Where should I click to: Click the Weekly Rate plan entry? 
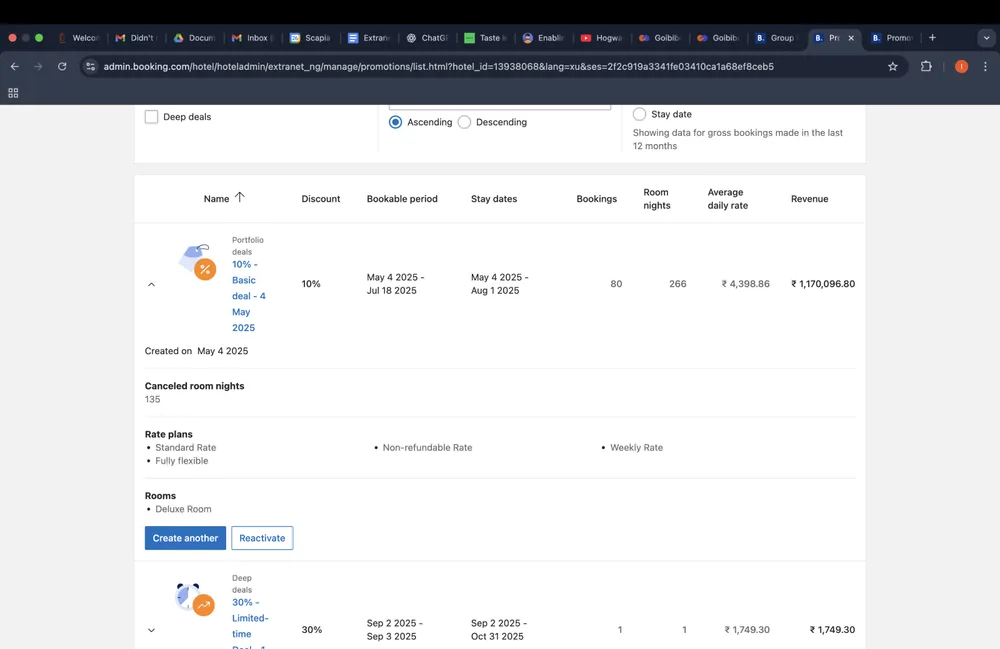coord(636,448)
